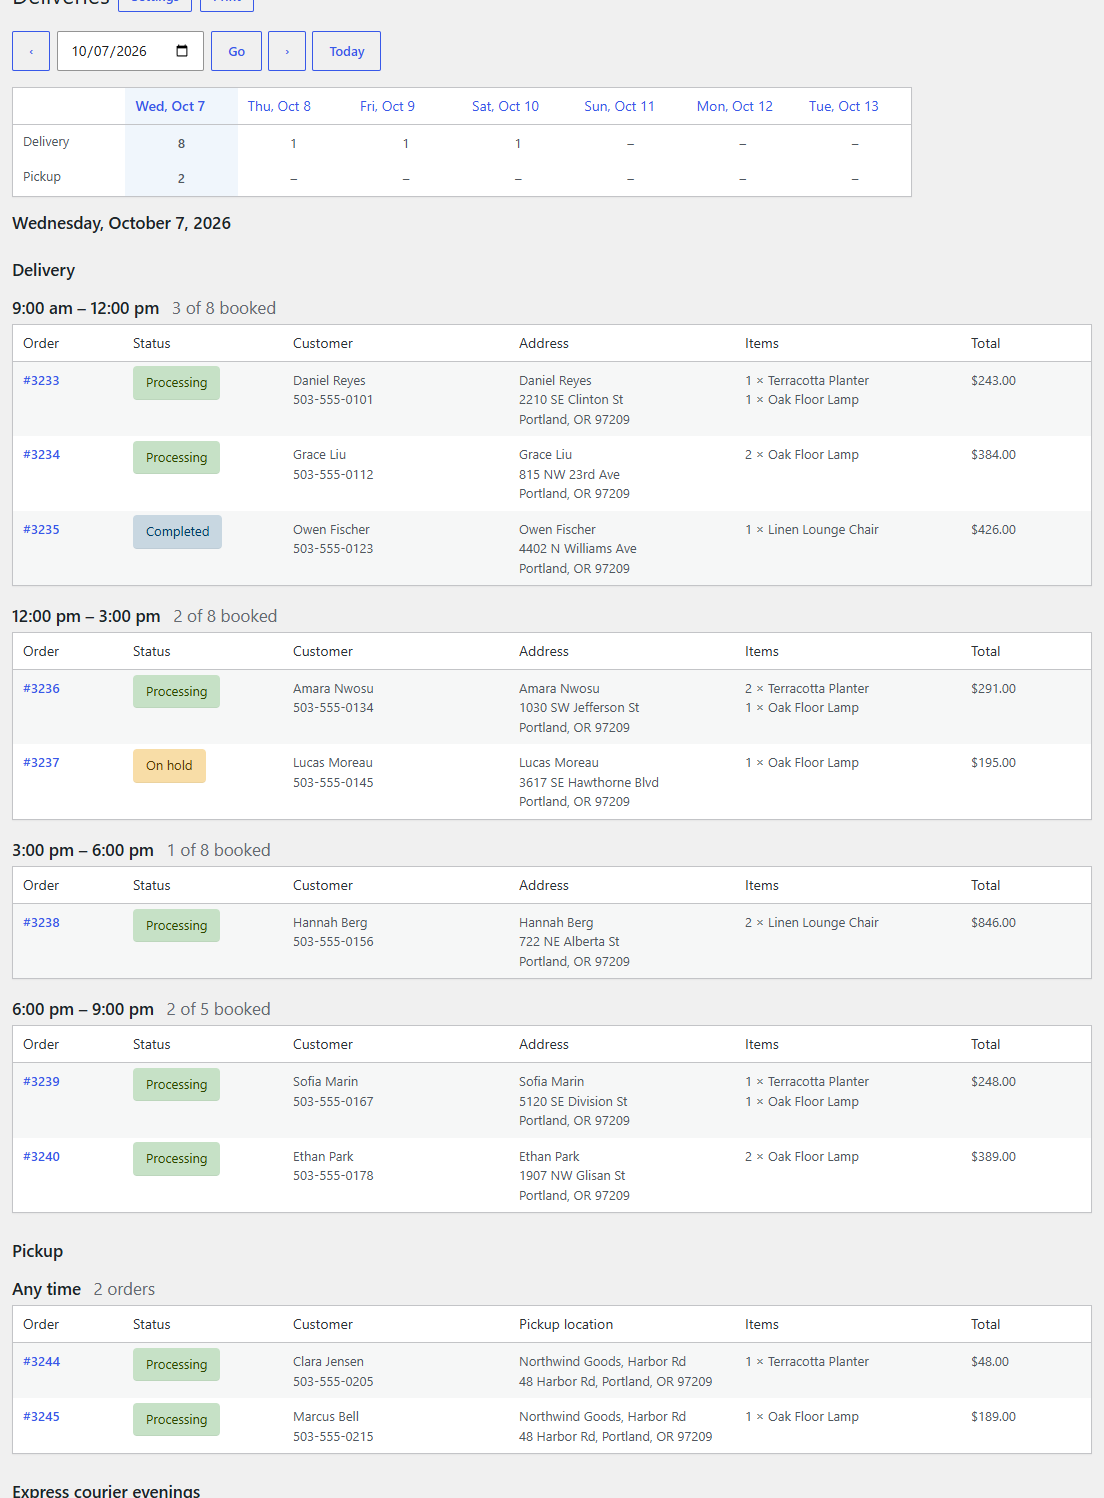
Task: Click the total $426.00
Action: tap(993, 530)
